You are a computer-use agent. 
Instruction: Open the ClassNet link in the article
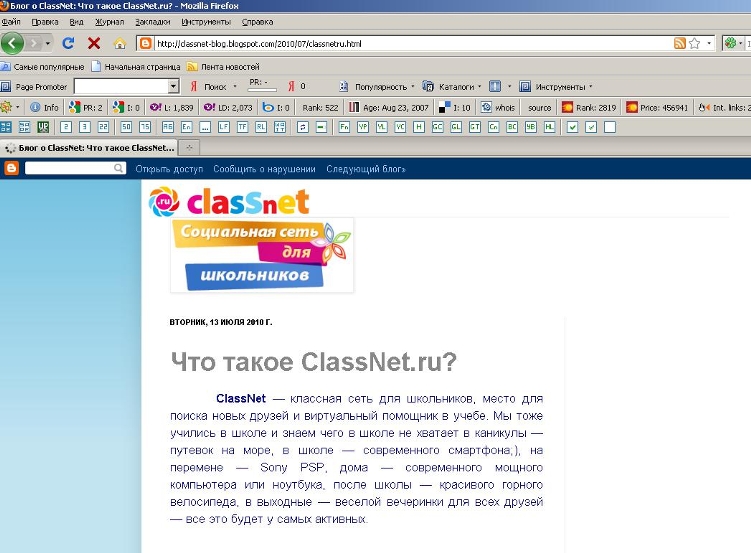(x=240, y=398)
